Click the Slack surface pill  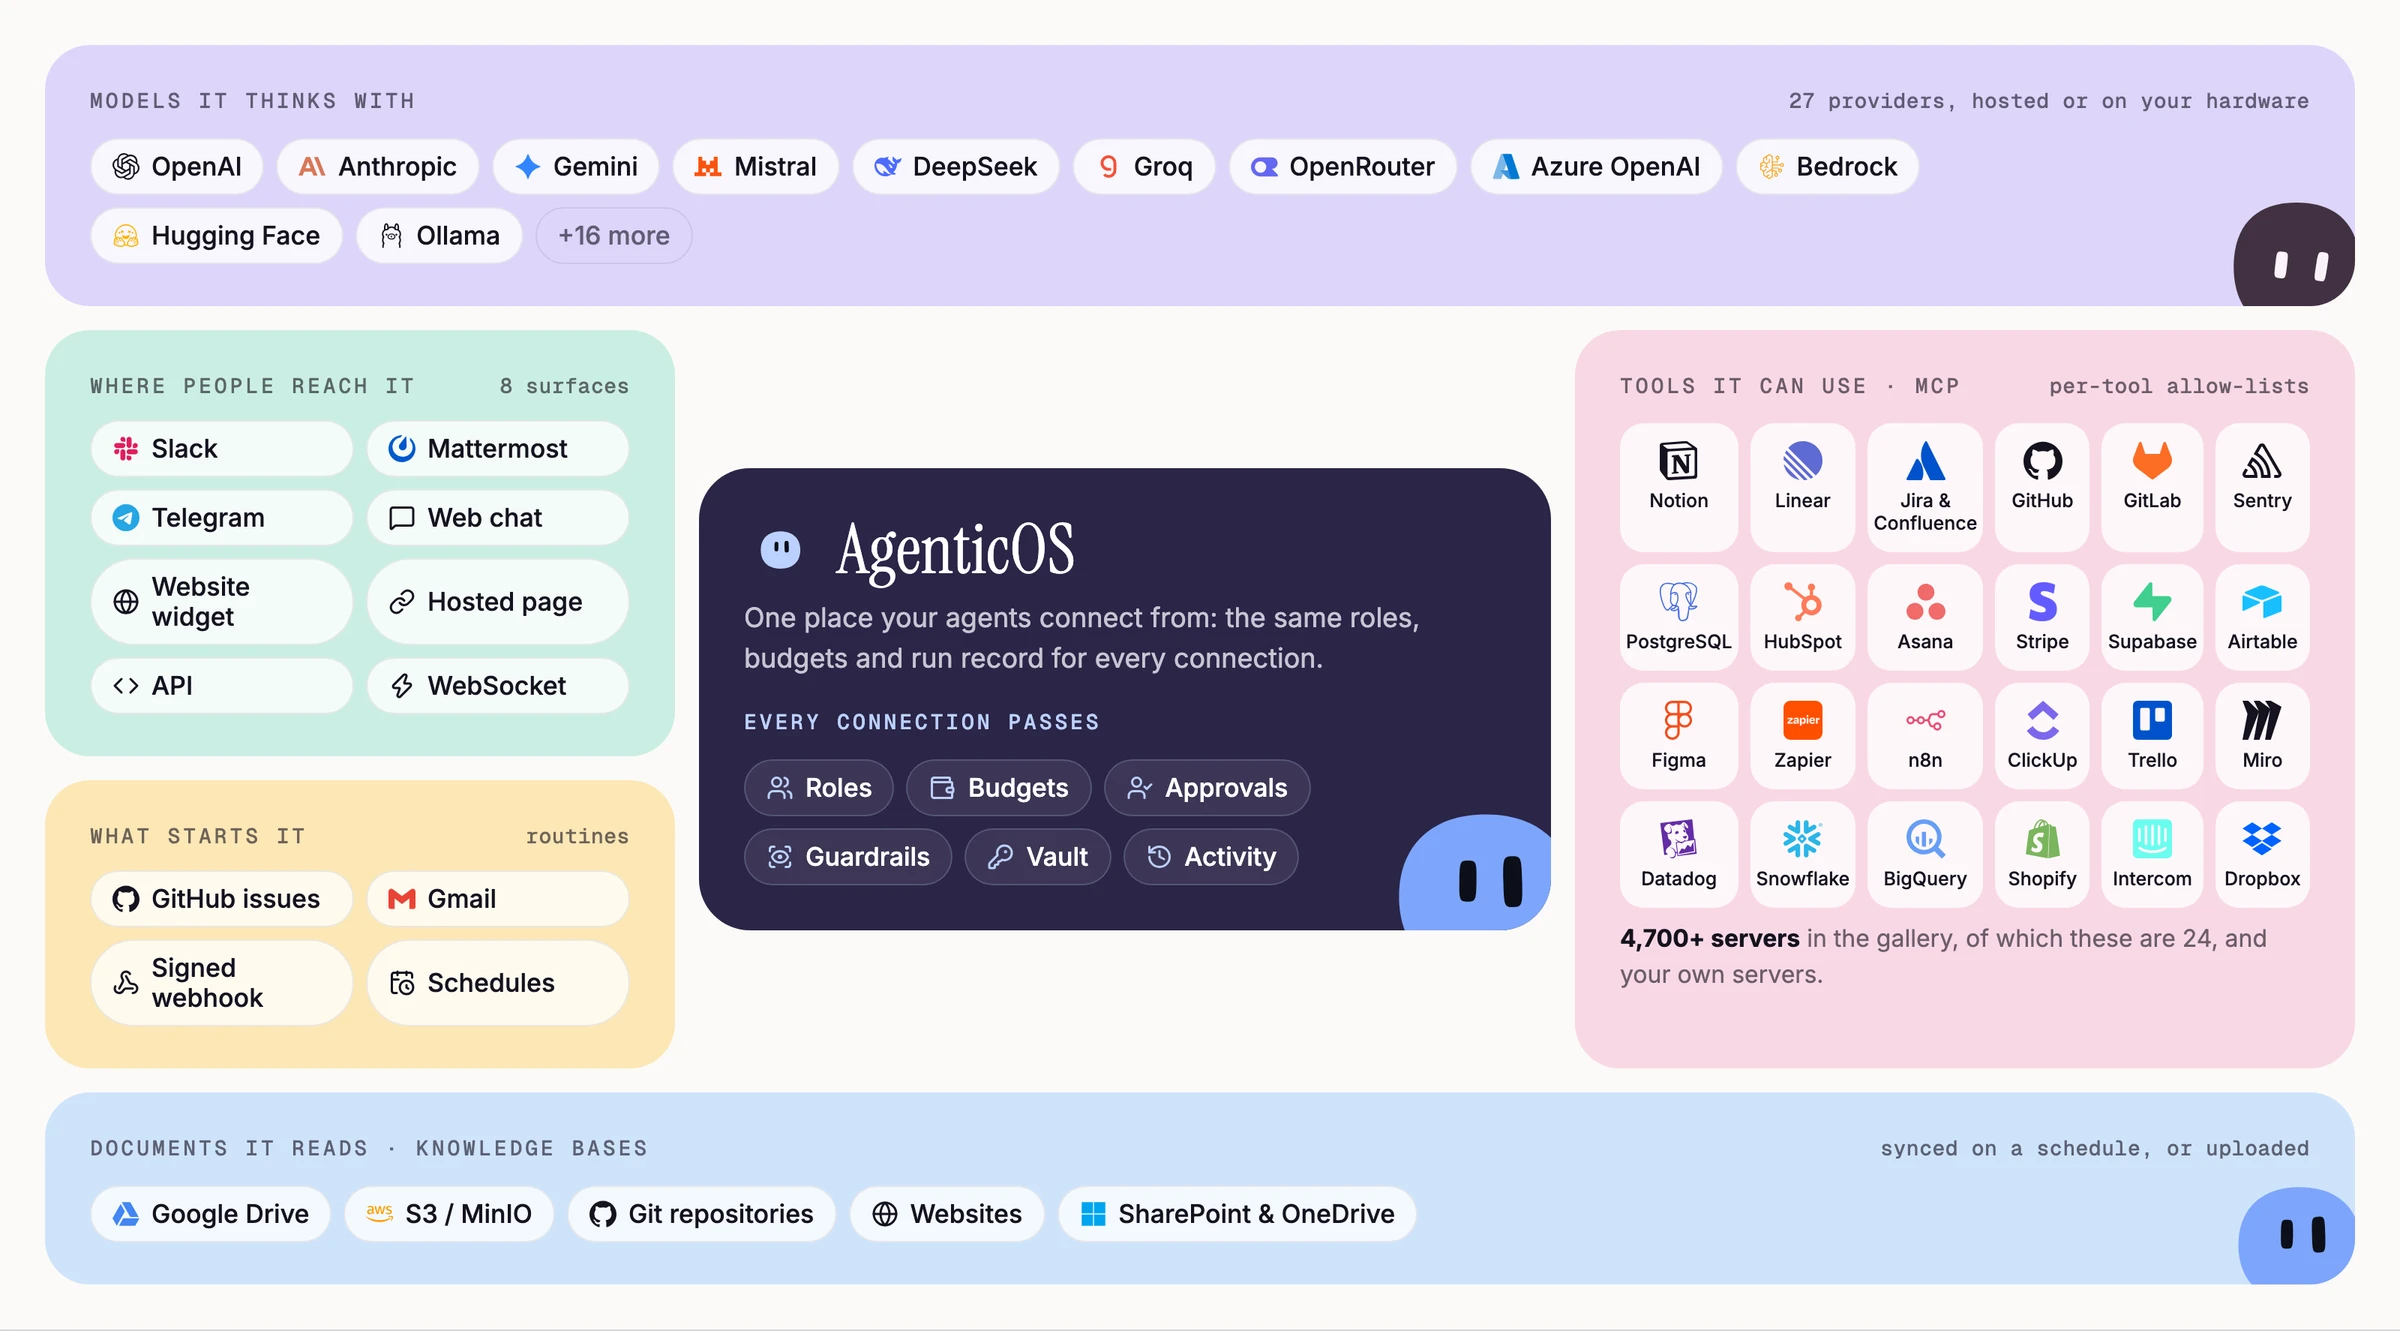[221, 448]
